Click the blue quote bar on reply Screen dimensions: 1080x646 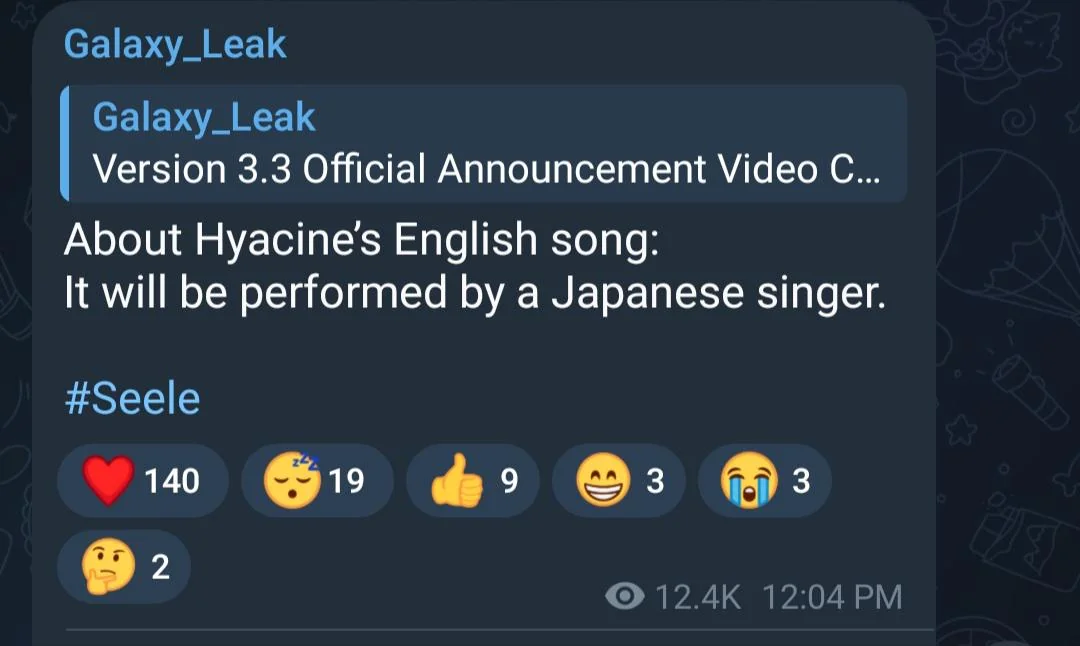pos(65,143)
